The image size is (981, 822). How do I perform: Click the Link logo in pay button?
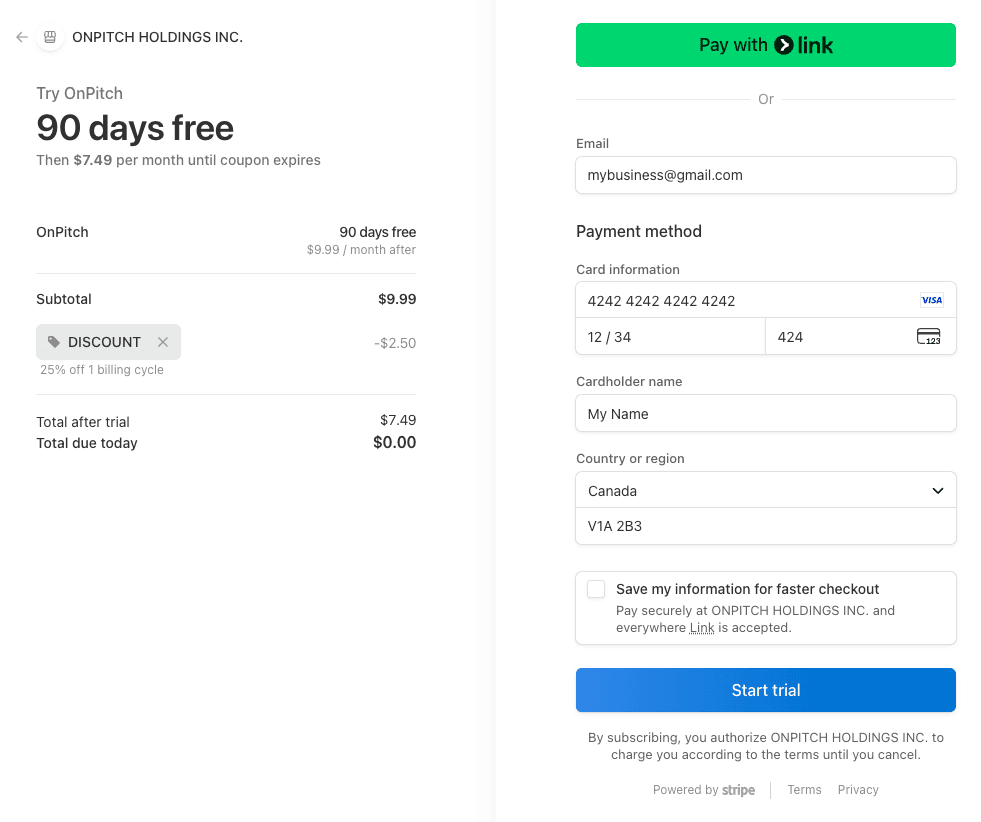tap(804, 45)
